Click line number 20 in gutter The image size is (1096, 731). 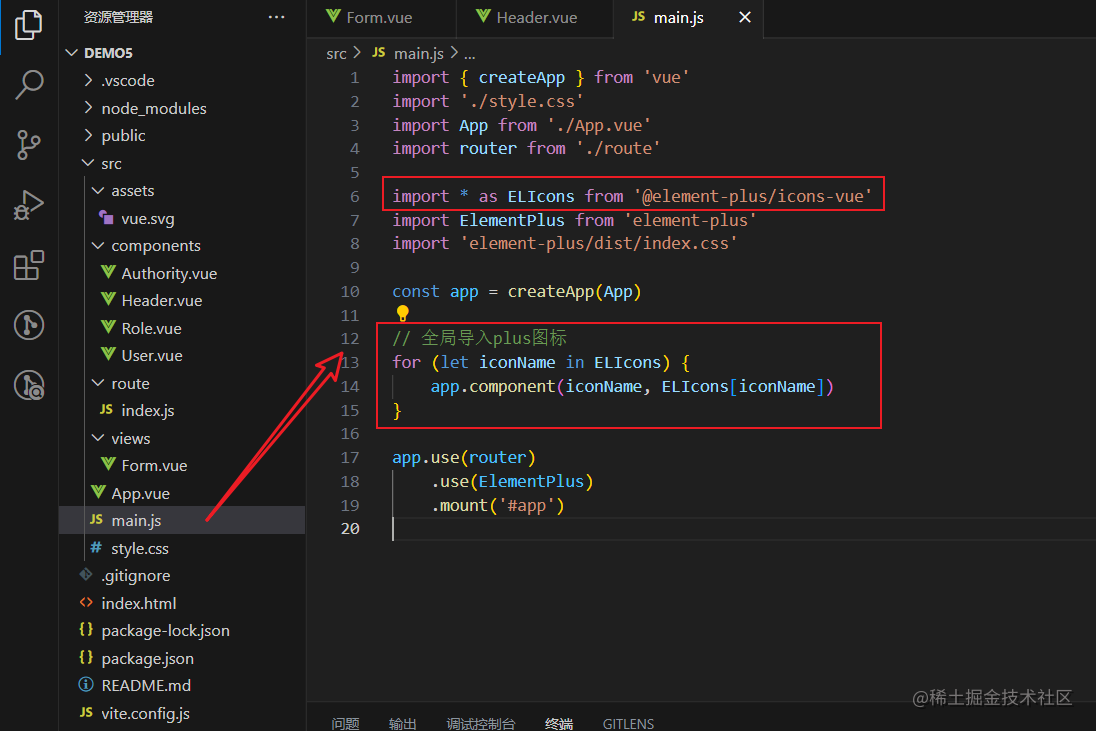(350, 528)
